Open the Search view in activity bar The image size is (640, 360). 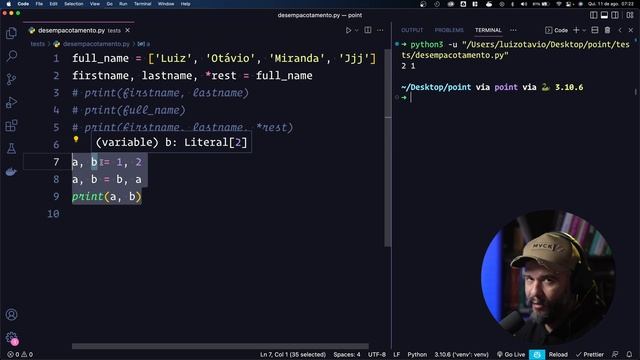[11, 56]
